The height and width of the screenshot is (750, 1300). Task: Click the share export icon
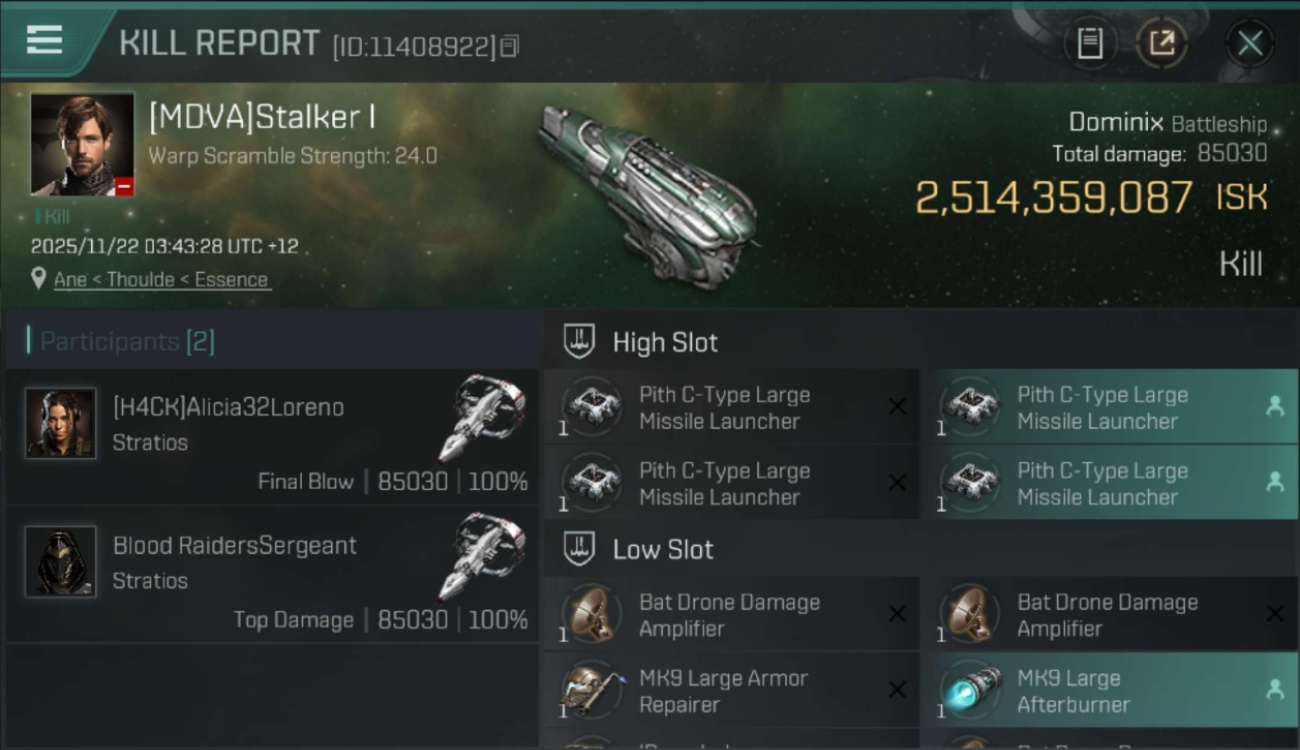[x=1161, y=43]
